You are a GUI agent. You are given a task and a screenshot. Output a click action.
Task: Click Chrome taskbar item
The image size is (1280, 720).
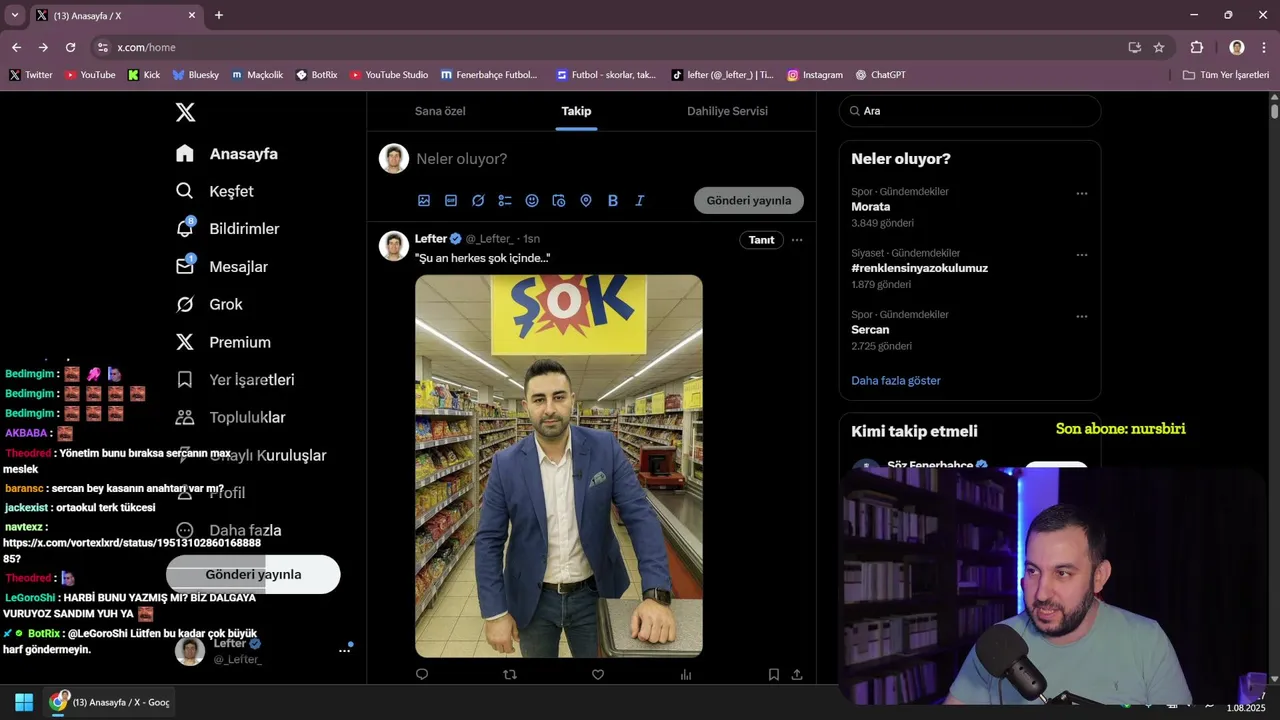(111, 702)
